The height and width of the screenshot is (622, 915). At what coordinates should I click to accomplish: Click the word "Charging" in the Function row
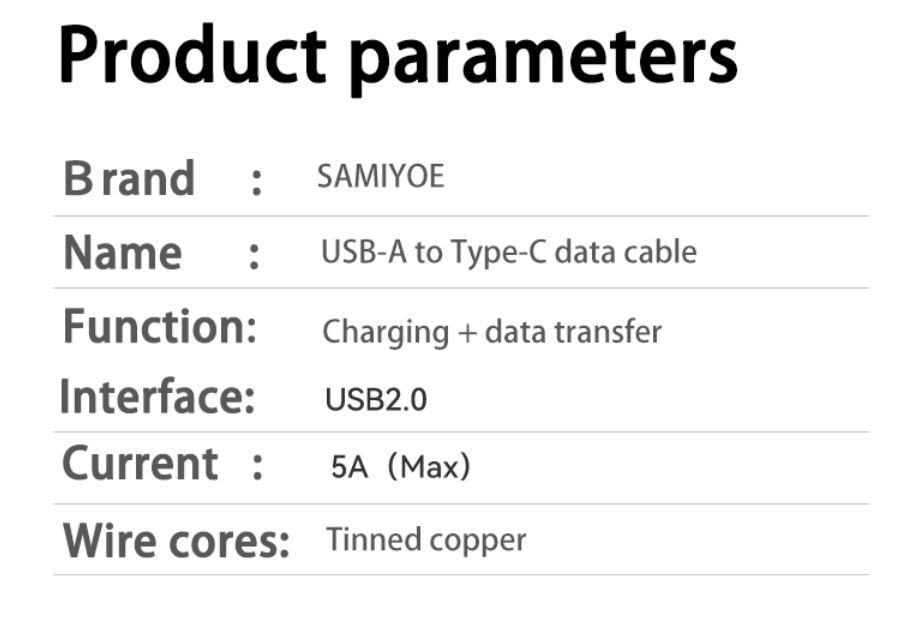[385, 332]
